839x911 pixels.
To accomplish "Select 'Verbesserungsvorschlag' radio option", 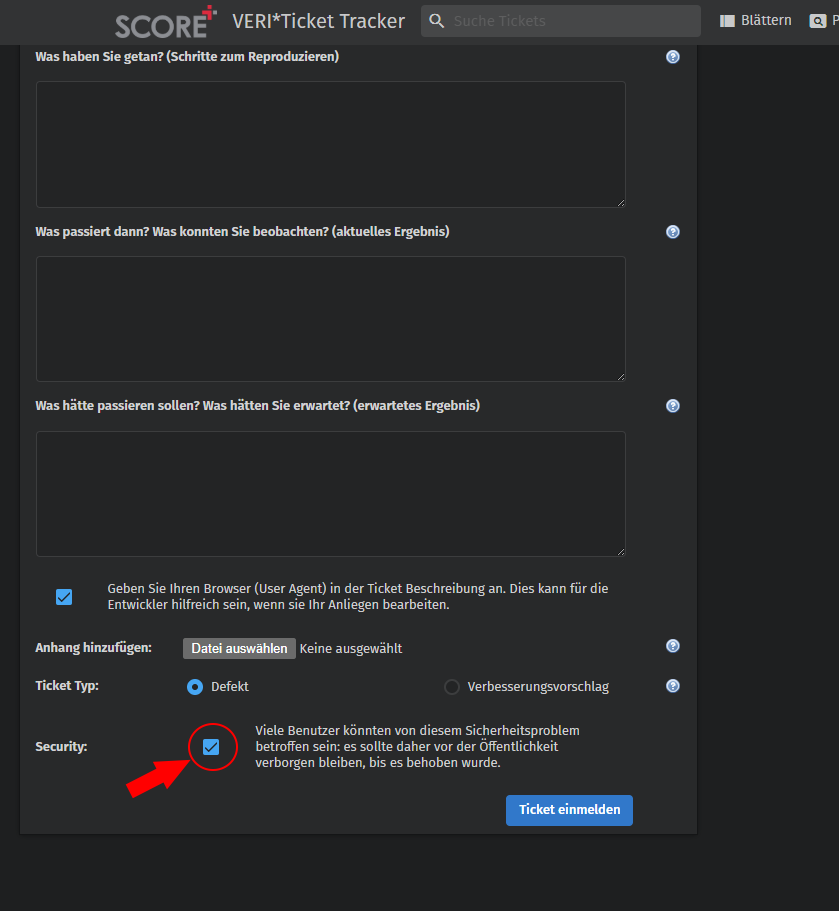I will point(452,687).
